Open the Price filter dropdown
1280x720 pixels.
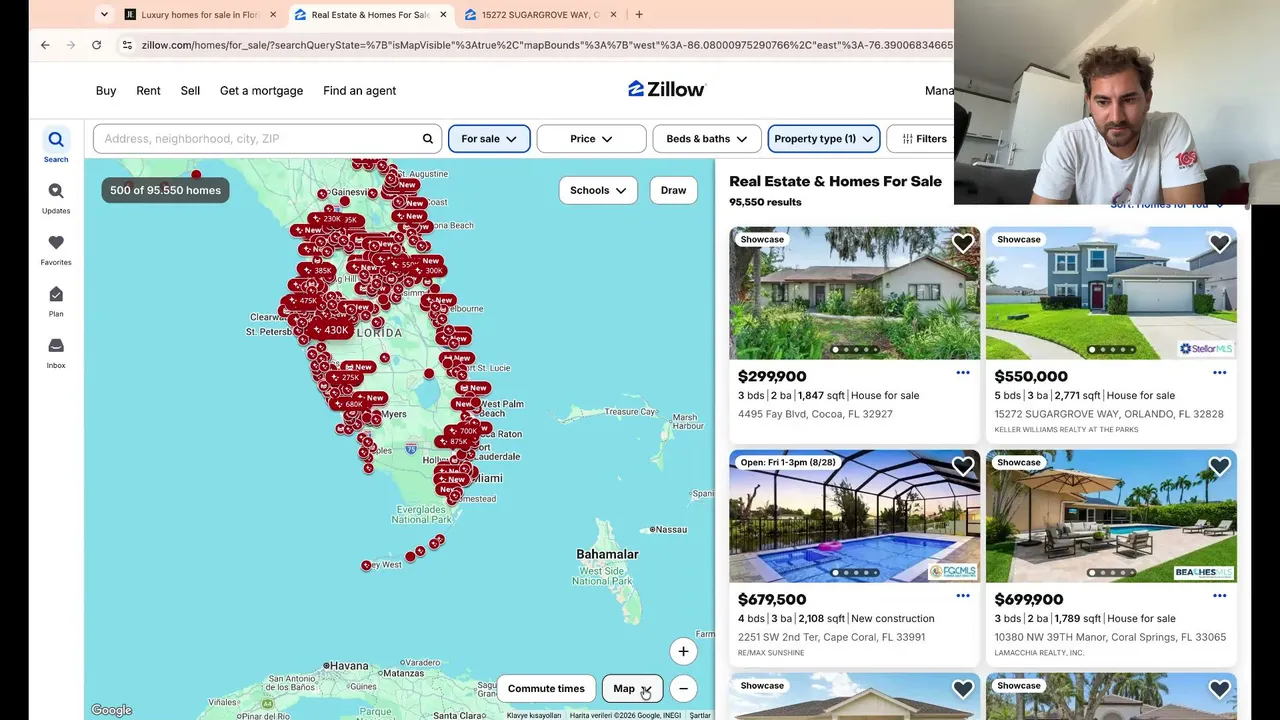(592, 139)
